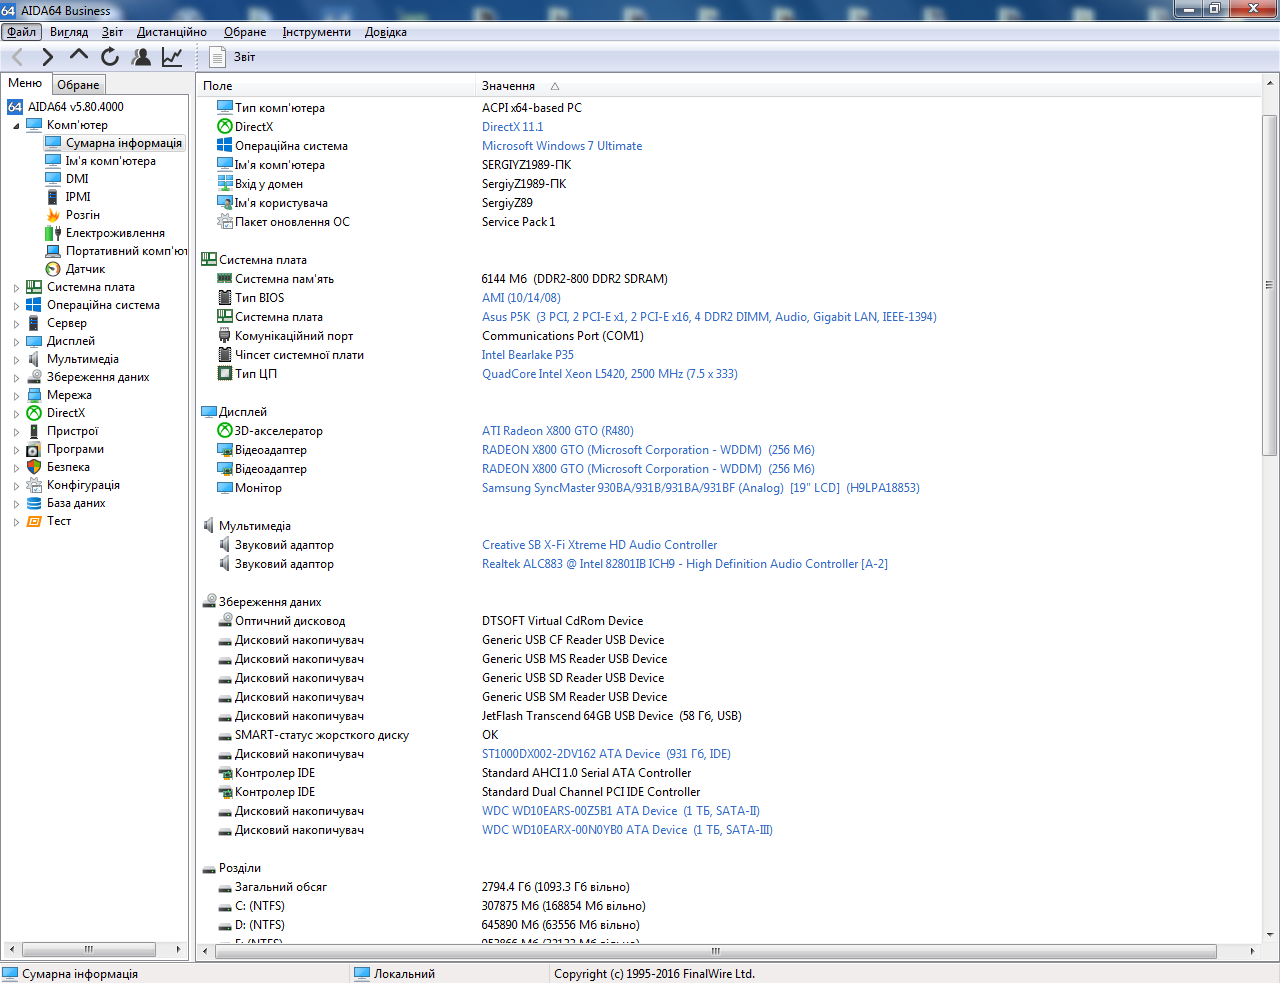Expand the Мережа tree node
Screen dimensions: 1280x984
click(x=16, y=396)
